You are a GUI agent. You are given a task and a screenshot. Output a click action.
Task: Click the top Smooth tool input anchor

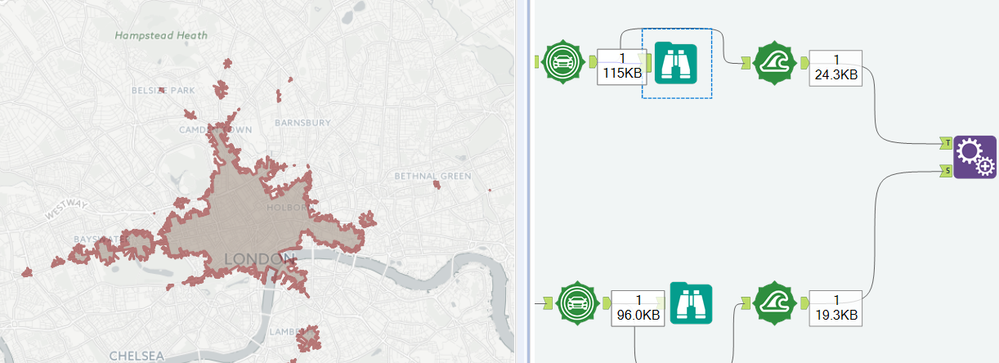pos(746,62)
